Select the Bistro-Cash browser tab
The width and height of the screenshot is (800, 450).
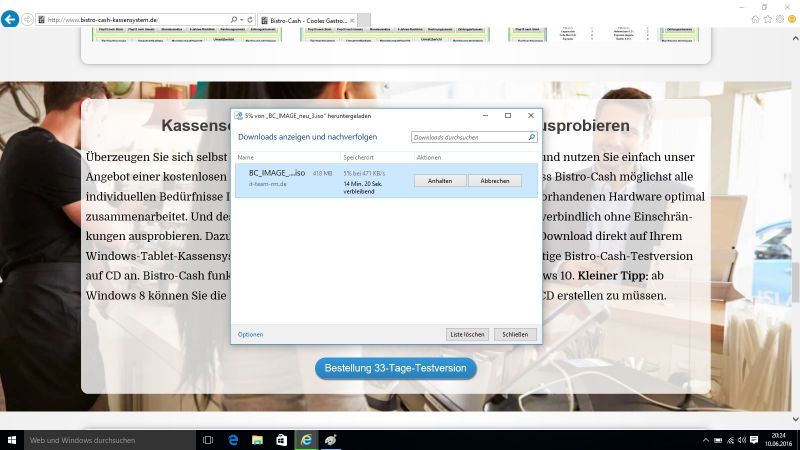308,20
